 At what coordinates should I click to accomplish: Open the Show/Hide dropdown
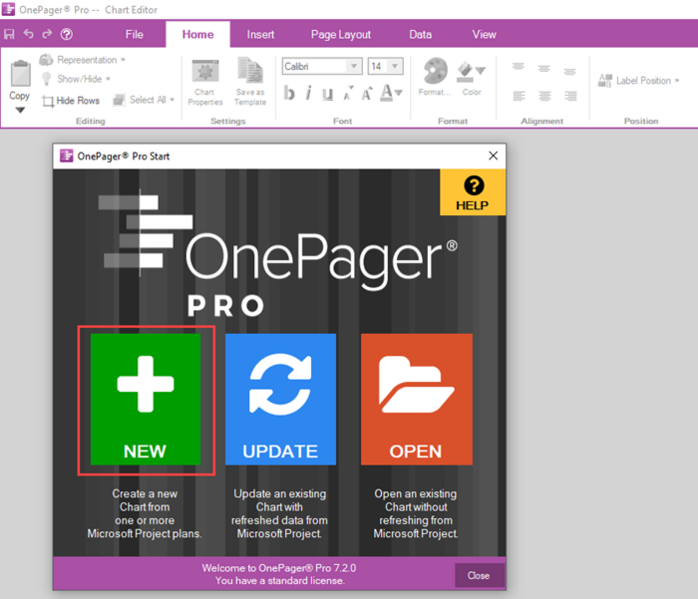tap(76, 79)
